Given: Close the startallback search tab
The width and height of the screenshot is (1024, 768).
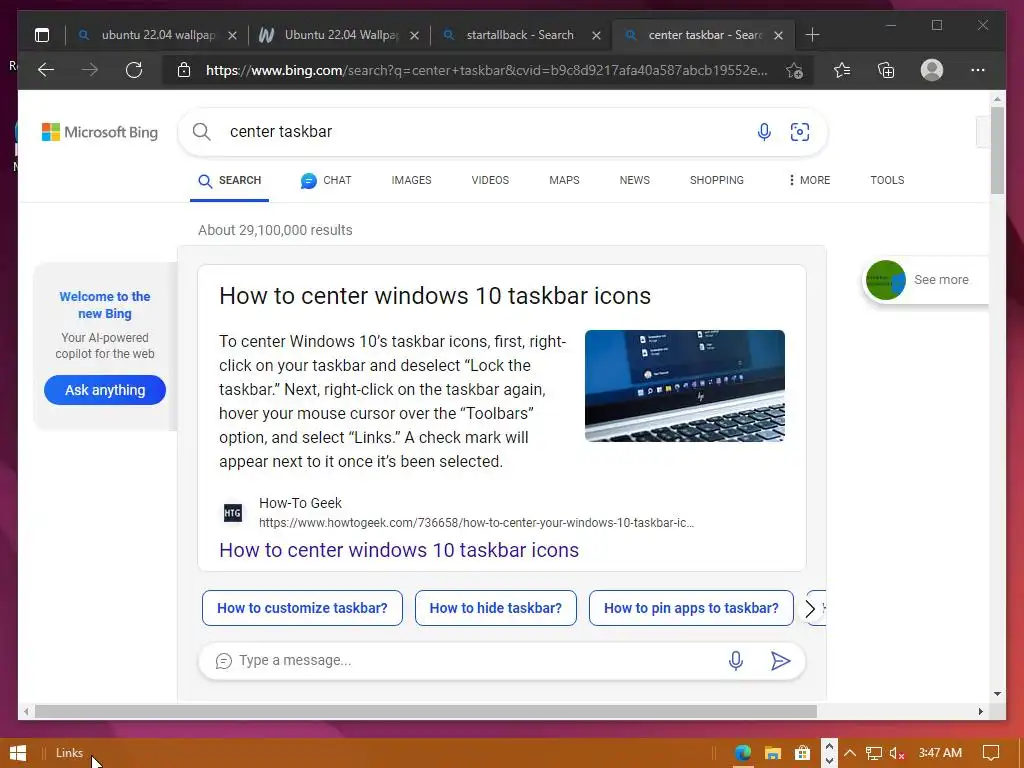Looking at the screenshot, I should pos(596,35).
